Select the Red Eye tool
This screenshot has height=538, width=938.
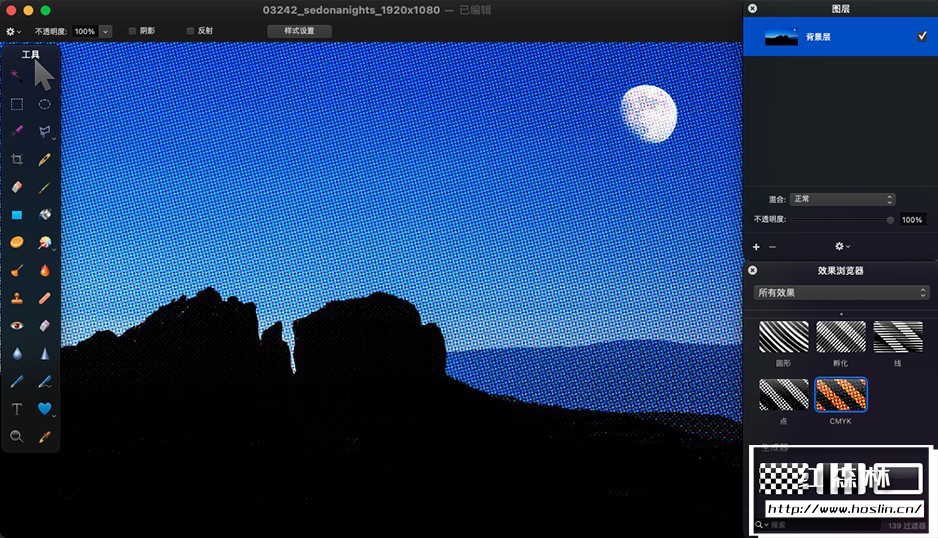point(17,326)
